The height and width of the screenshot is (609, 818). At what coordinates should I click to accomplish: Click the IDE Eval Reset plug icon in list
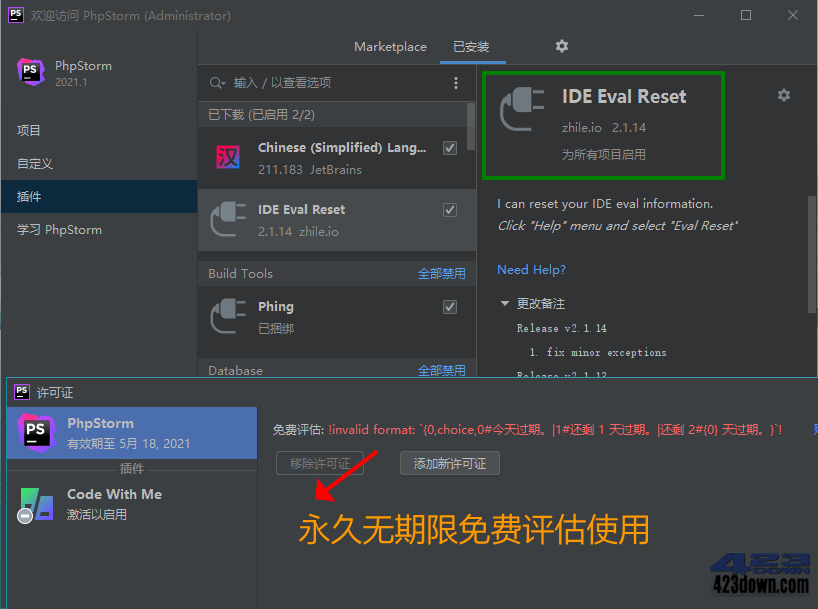click(x=229, y=215)
